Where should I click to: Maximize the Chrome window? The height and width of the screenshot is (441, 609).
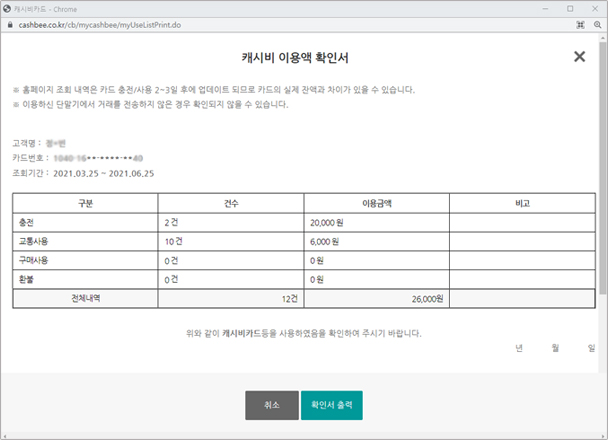[x=570, y=9]
